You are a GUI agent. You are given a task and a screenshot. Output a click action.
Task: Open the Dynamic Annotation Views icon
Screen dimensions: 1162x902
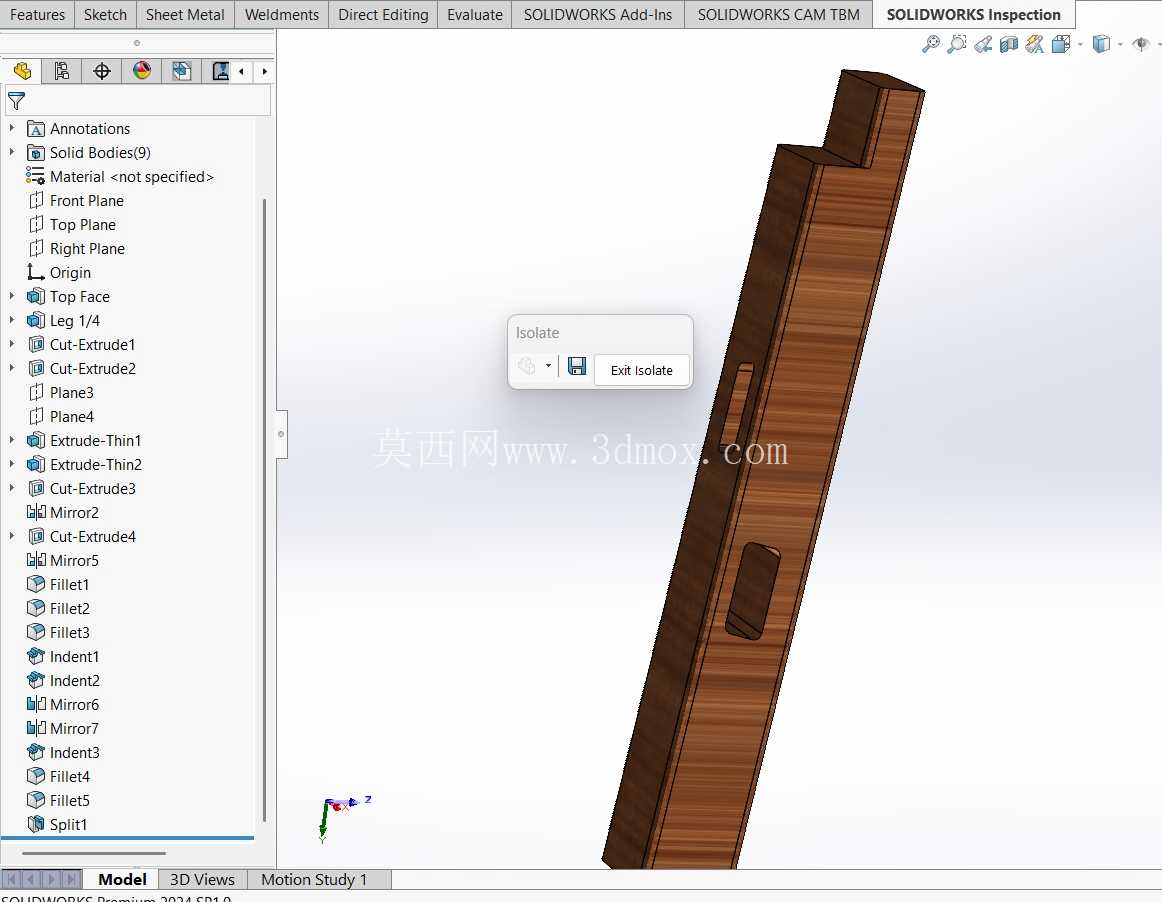tap(1035, 44)
